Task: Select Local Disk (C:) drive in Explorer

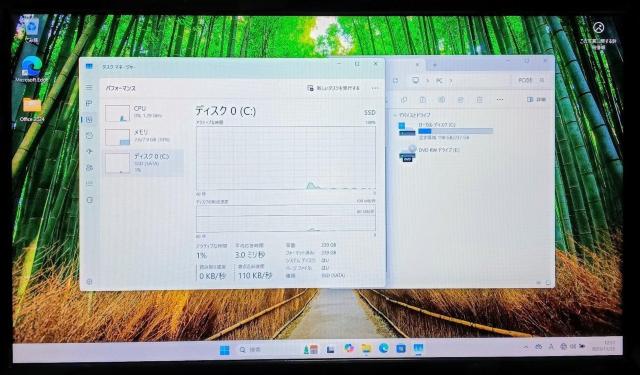Action: tap(446, 131)
